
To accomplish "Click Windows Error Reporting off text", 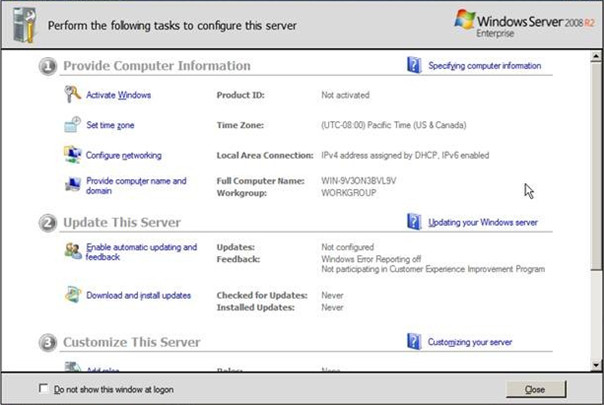I will tap(371, 259).
